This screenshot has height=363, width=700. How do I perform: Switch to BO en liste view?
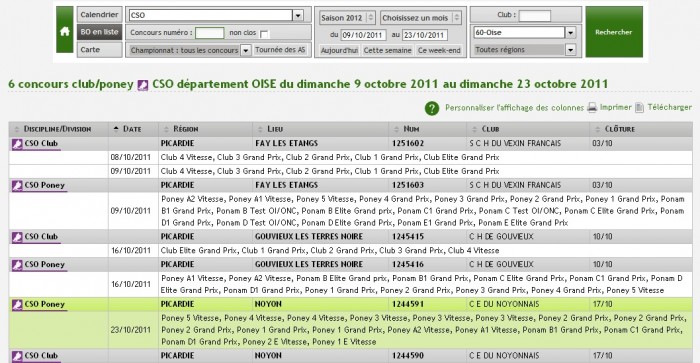point(99,32)
